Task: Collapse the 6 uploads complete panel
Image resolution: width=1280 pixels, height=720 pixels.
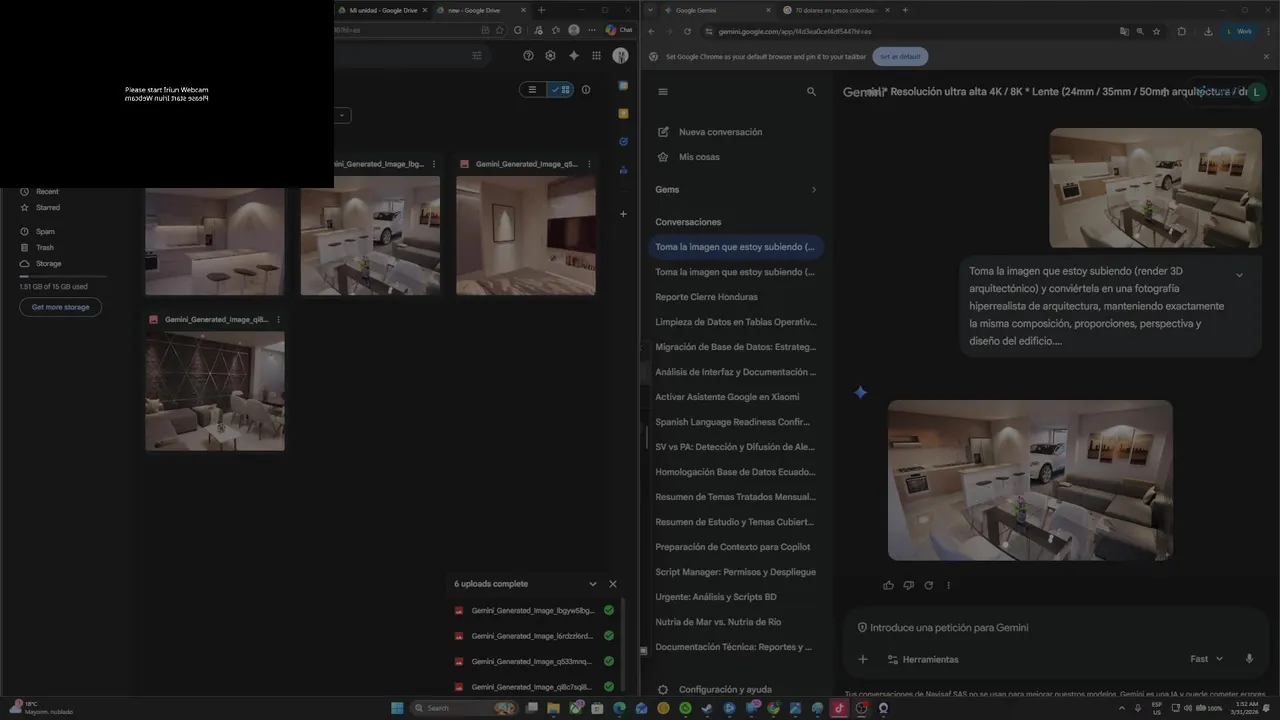Action: point(593,584)
